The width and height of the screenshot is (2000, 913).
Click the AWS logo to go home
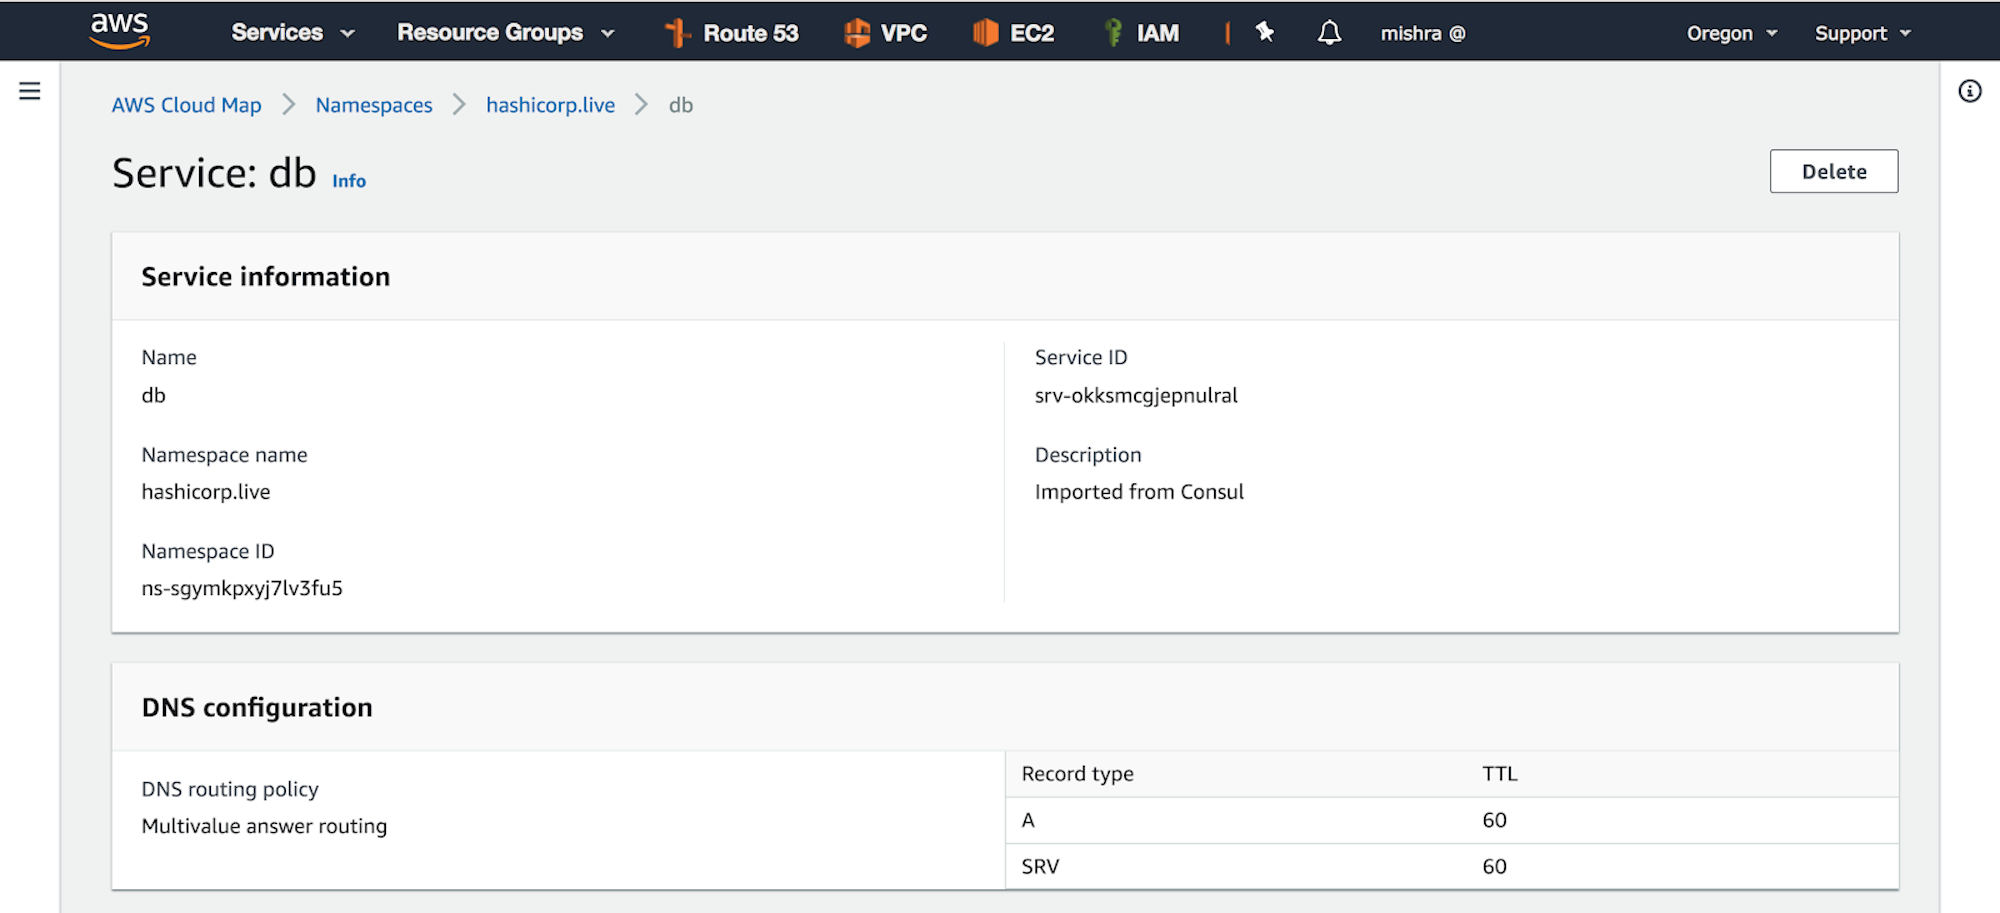(119, 30)
